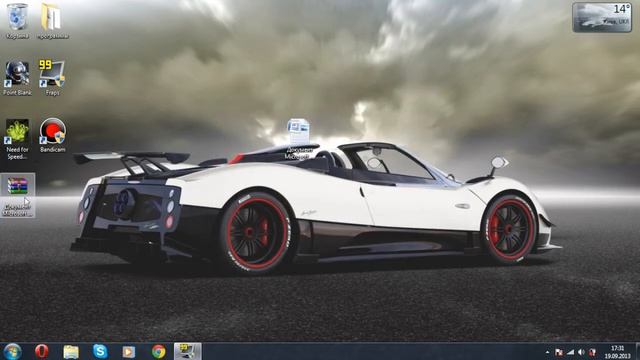Image resolution: width=640 pixels, height=360 pixels.
Task: Open Windows Explorer from the taskbar
Action: (71, 351)
